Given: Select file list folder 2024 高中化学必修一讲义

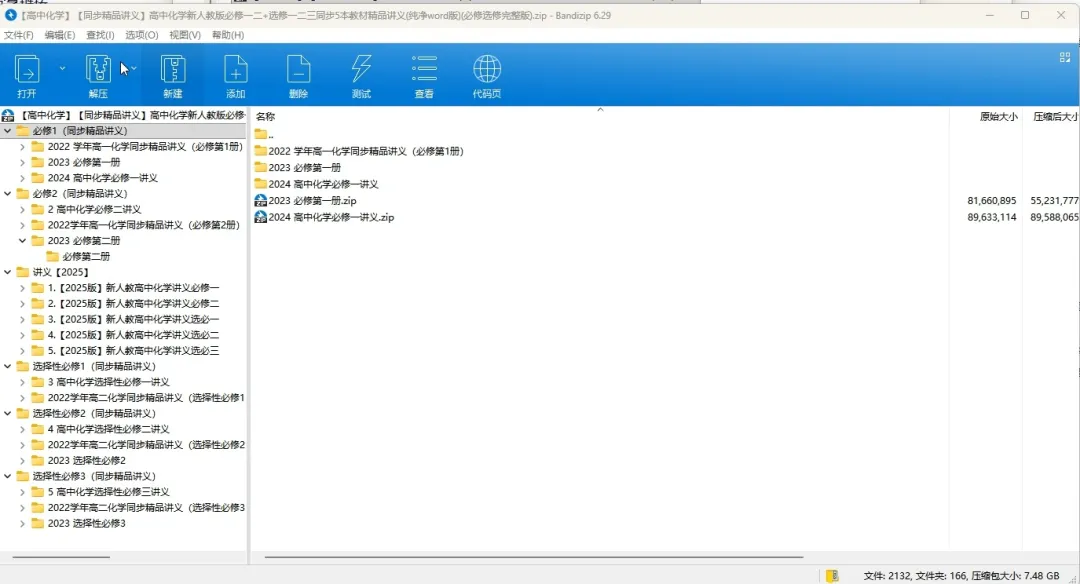Looking at the screenshot, I should 316,184.
